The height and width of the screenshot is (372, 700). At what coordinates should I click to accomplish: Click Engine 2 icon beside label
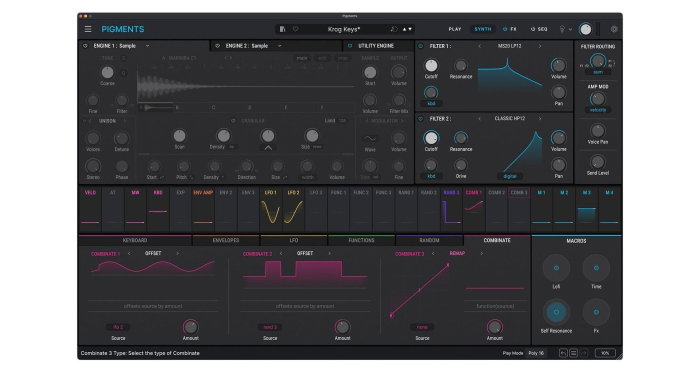[217, 46]
